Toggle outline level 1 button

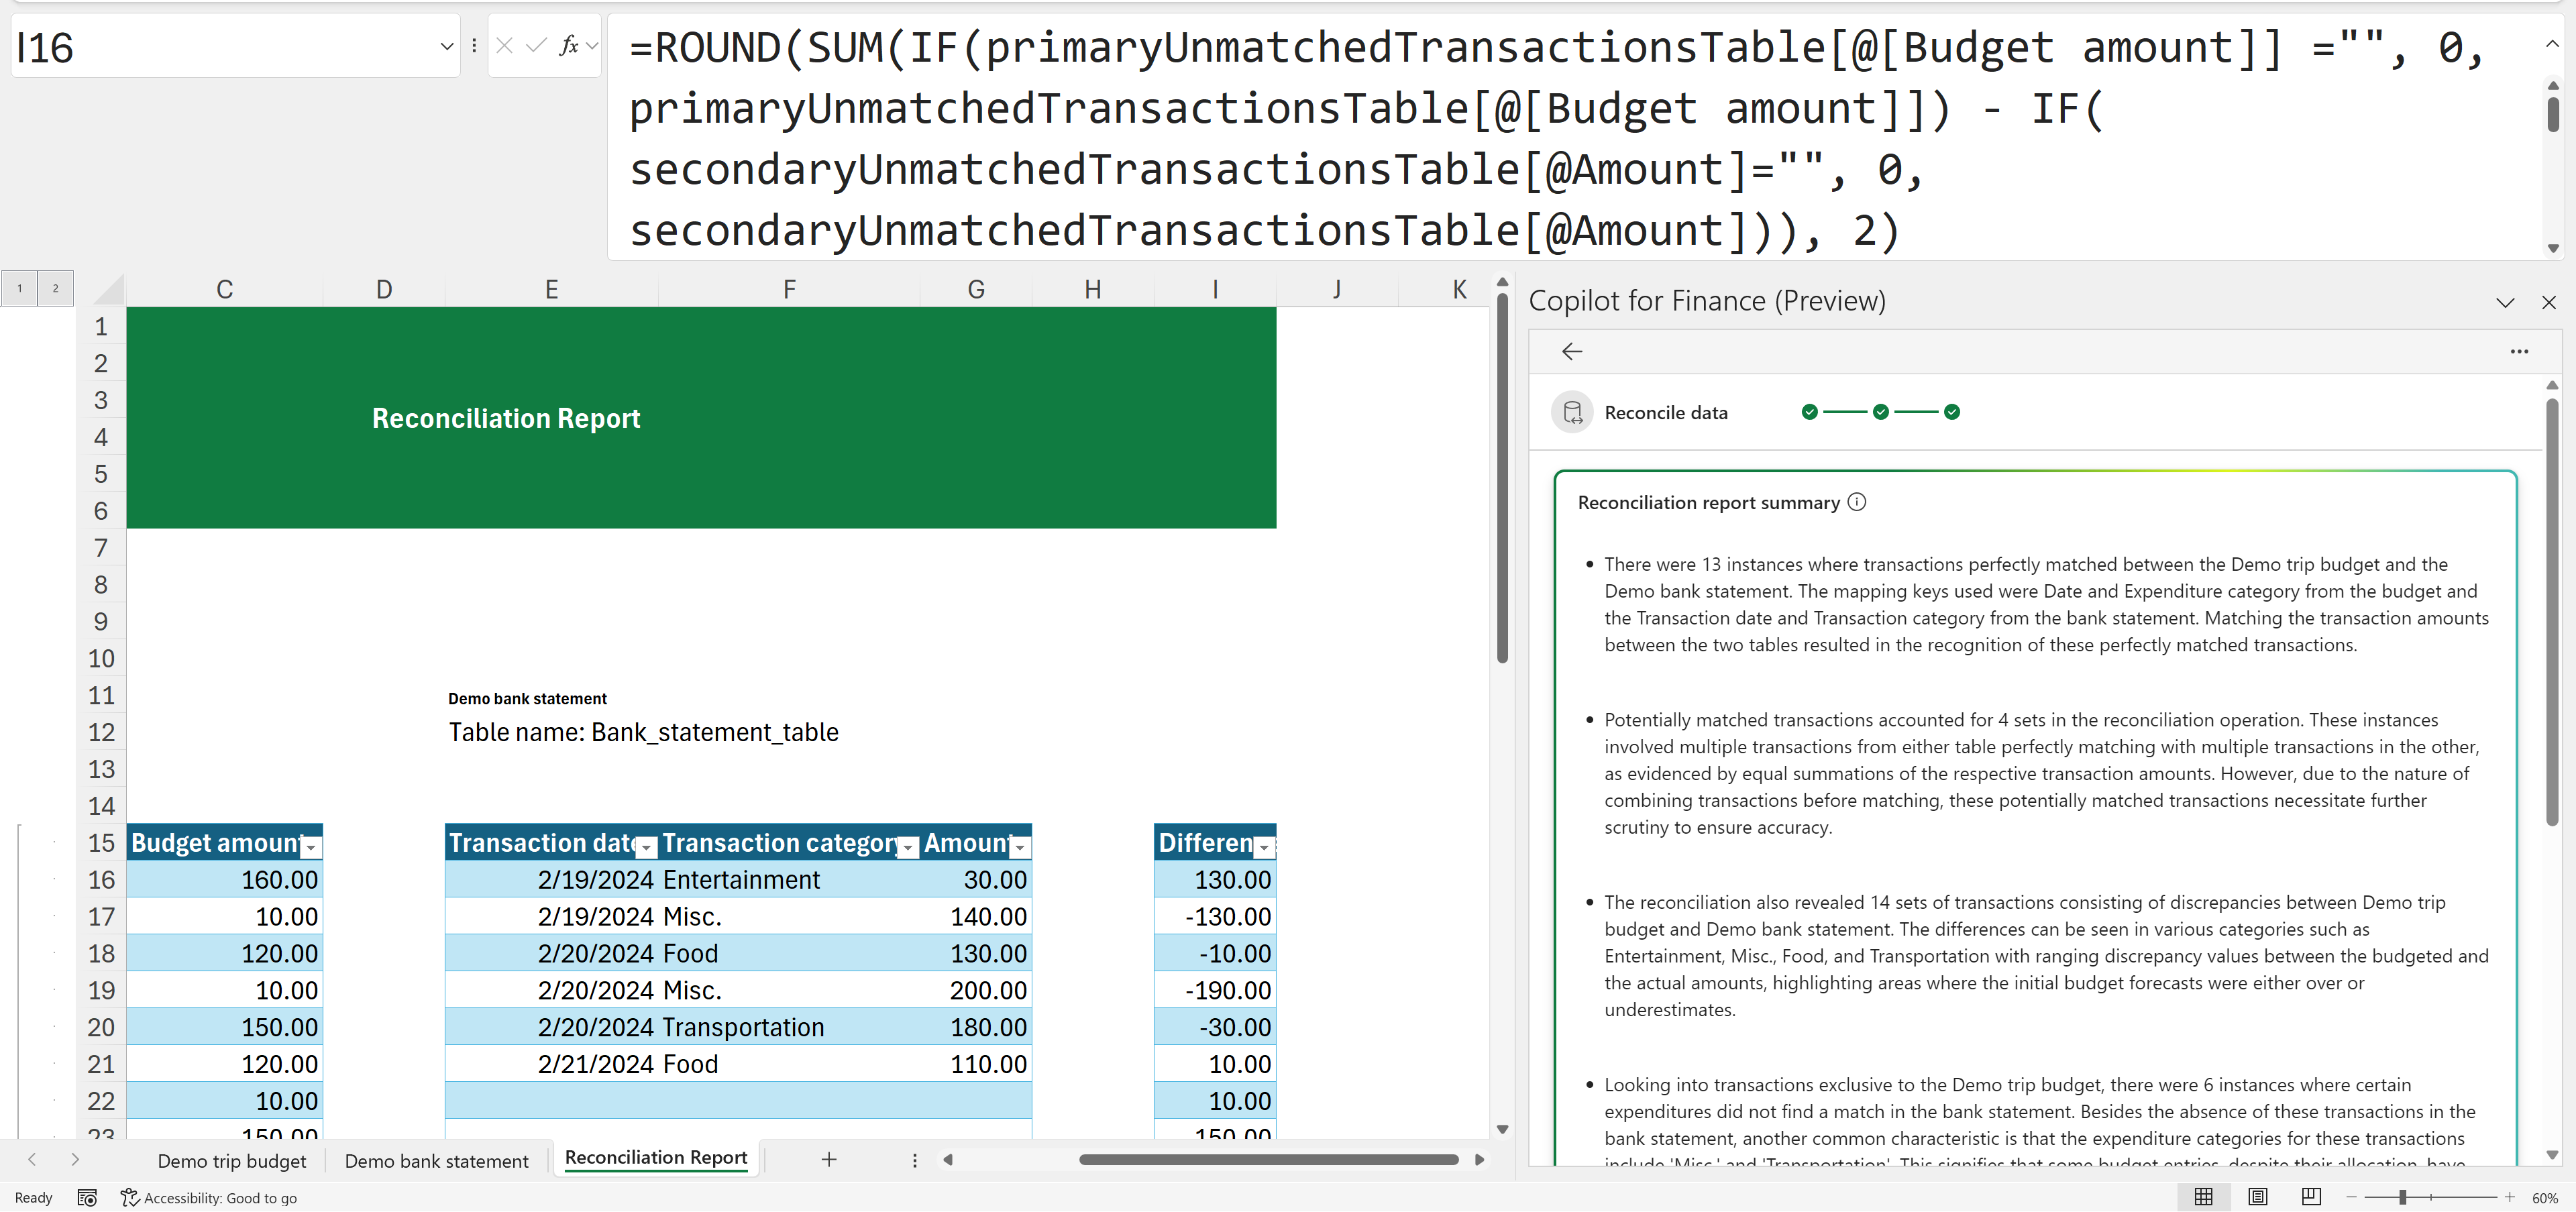tap(19, 288)
